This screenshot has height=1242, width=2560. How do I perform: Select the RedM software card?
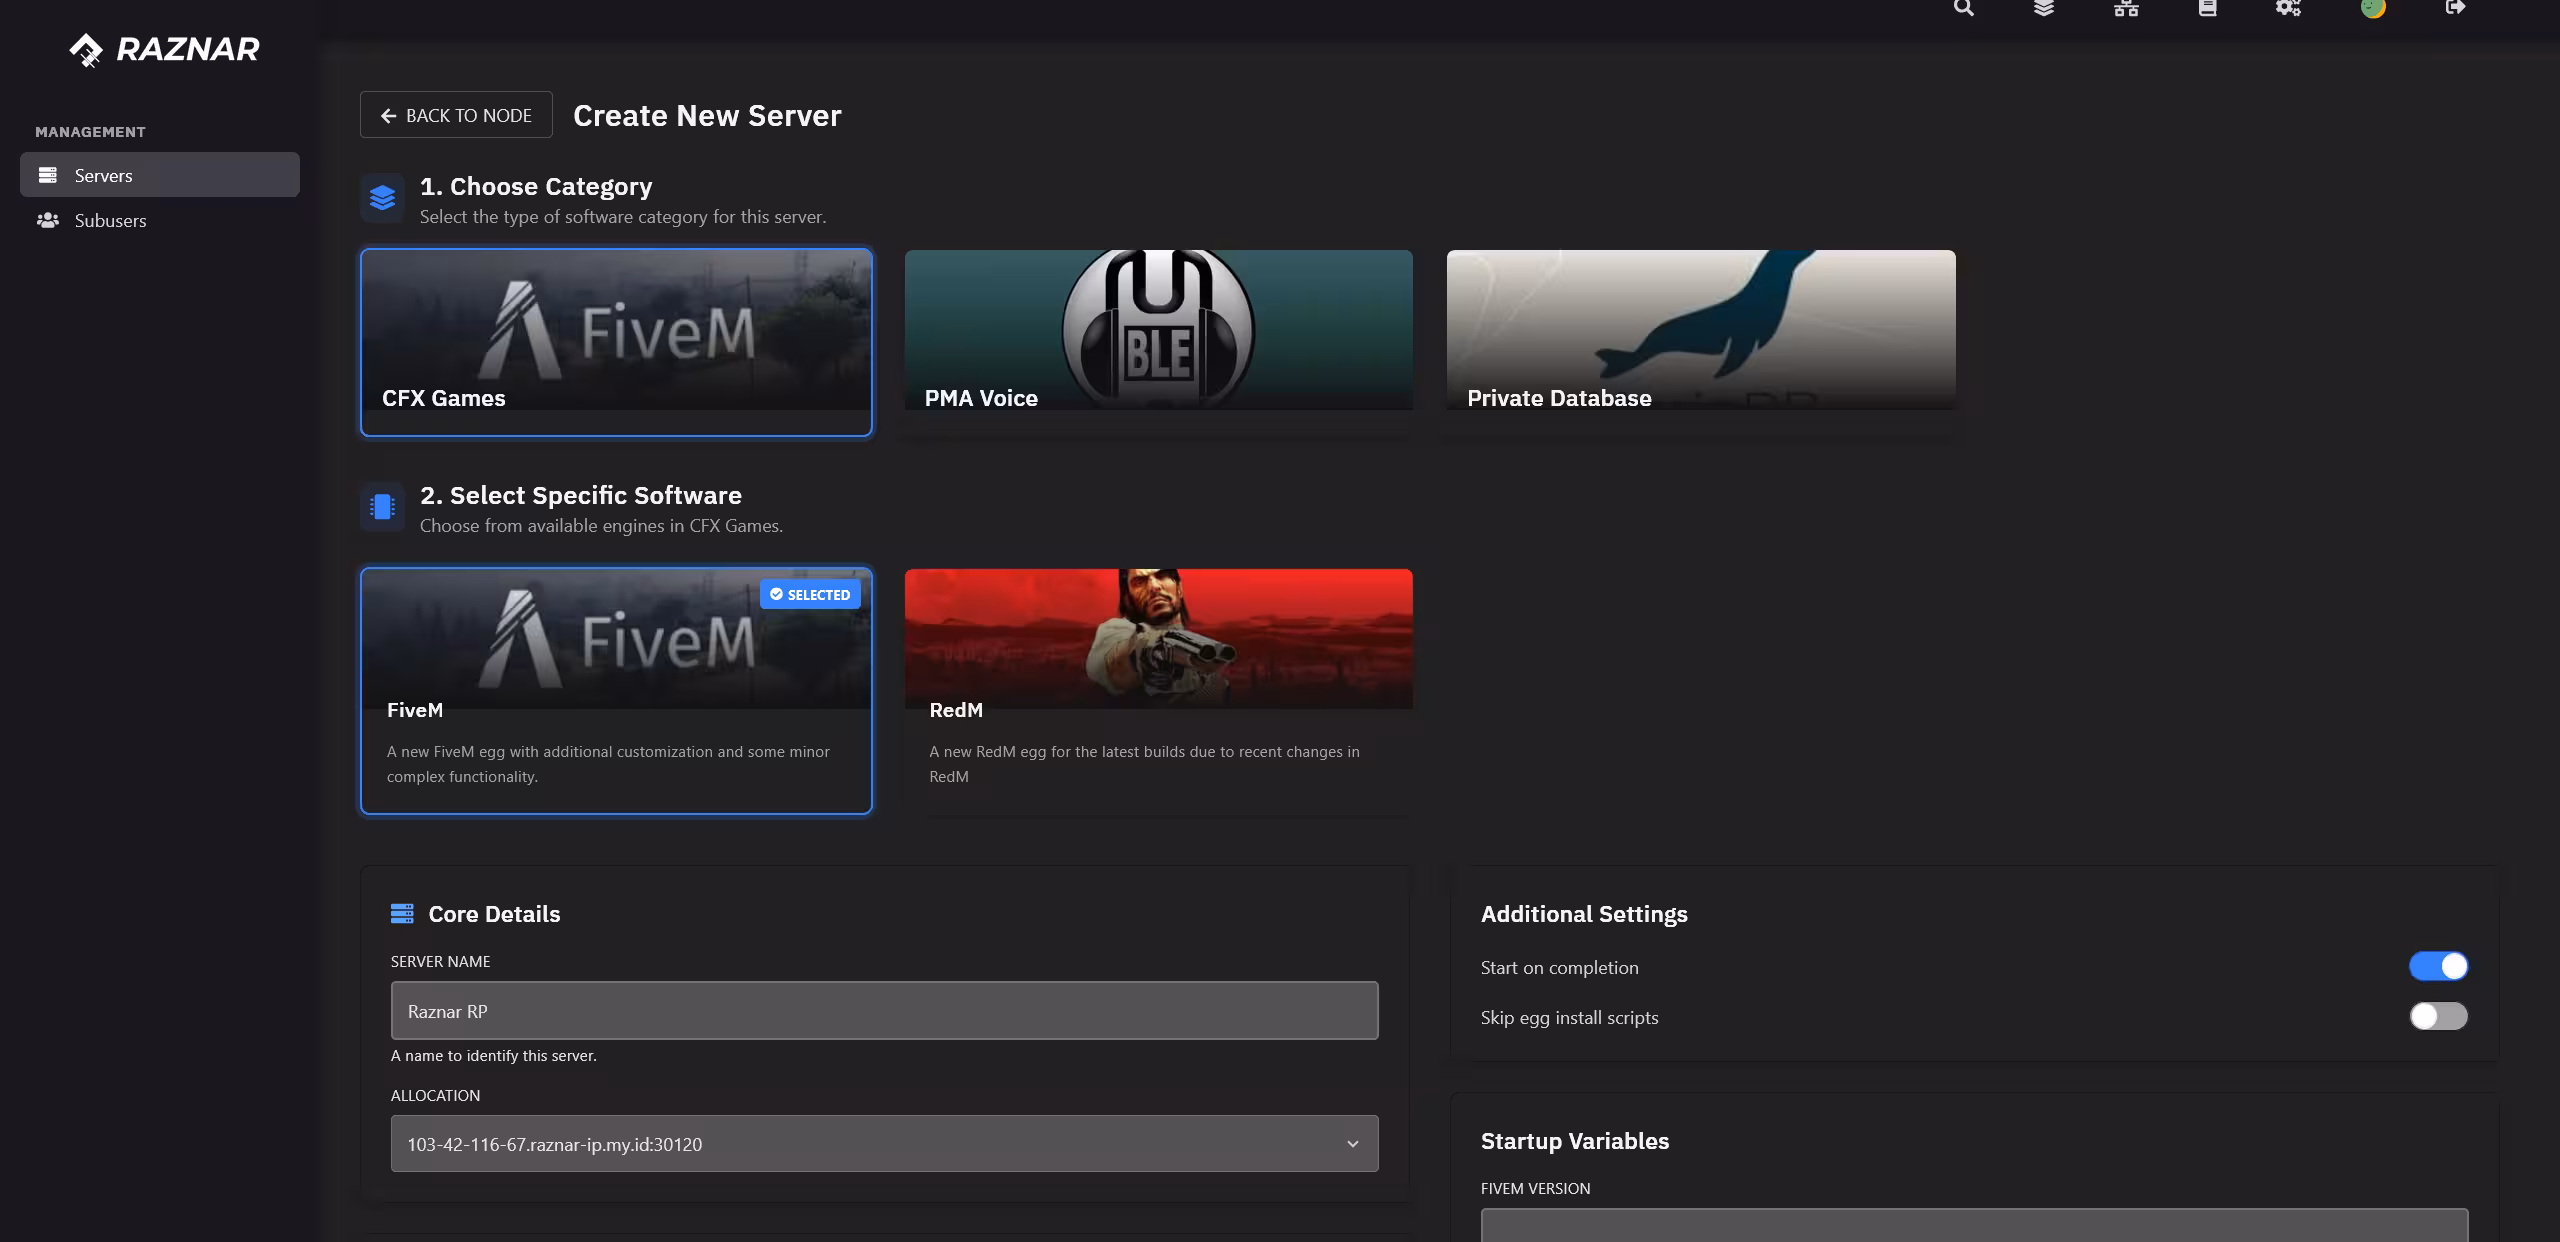1159,691
